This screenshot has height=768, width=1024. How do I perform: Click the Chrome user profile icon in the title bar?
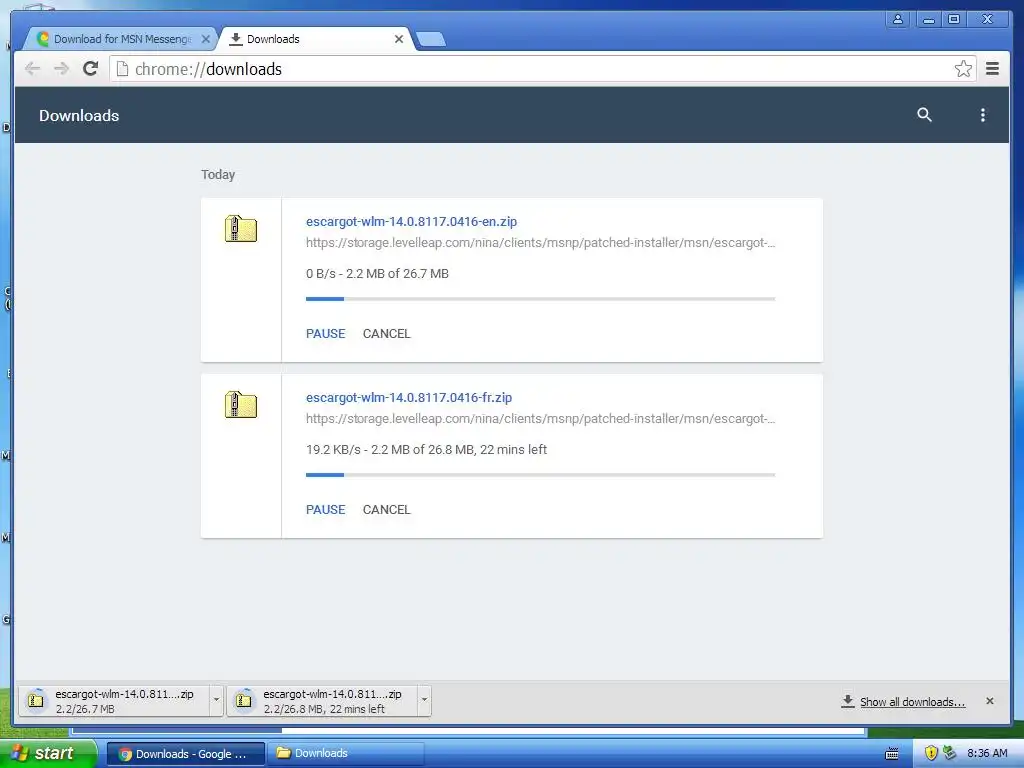pyautogui.click(x=898, y=20)
